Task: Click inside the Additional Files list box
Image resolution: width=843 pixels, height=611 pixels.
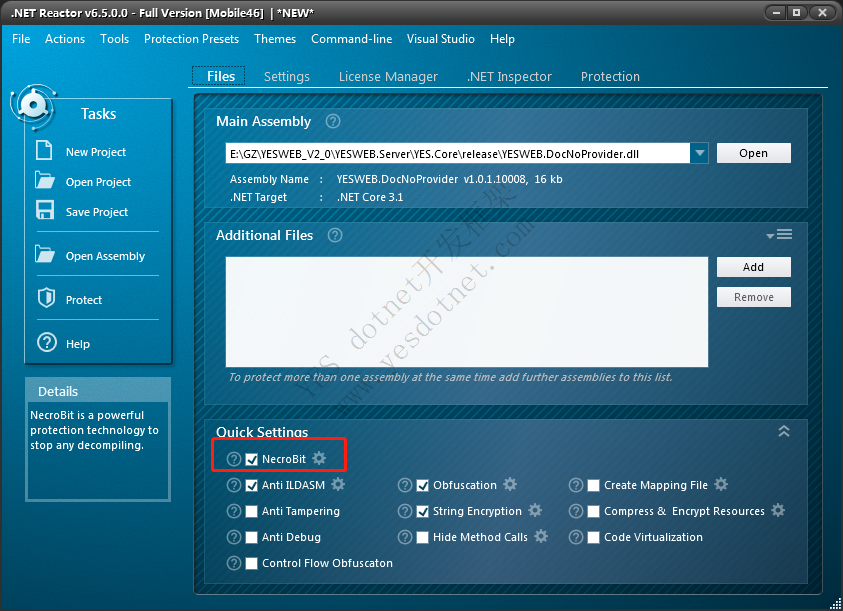Action: pyautogui.click(x=467, y=312)
